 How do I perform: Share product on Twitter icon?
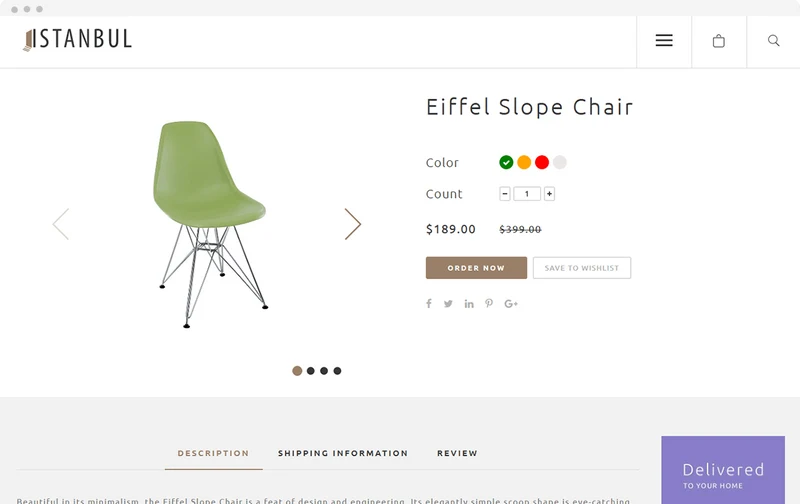tap(448, 304)
